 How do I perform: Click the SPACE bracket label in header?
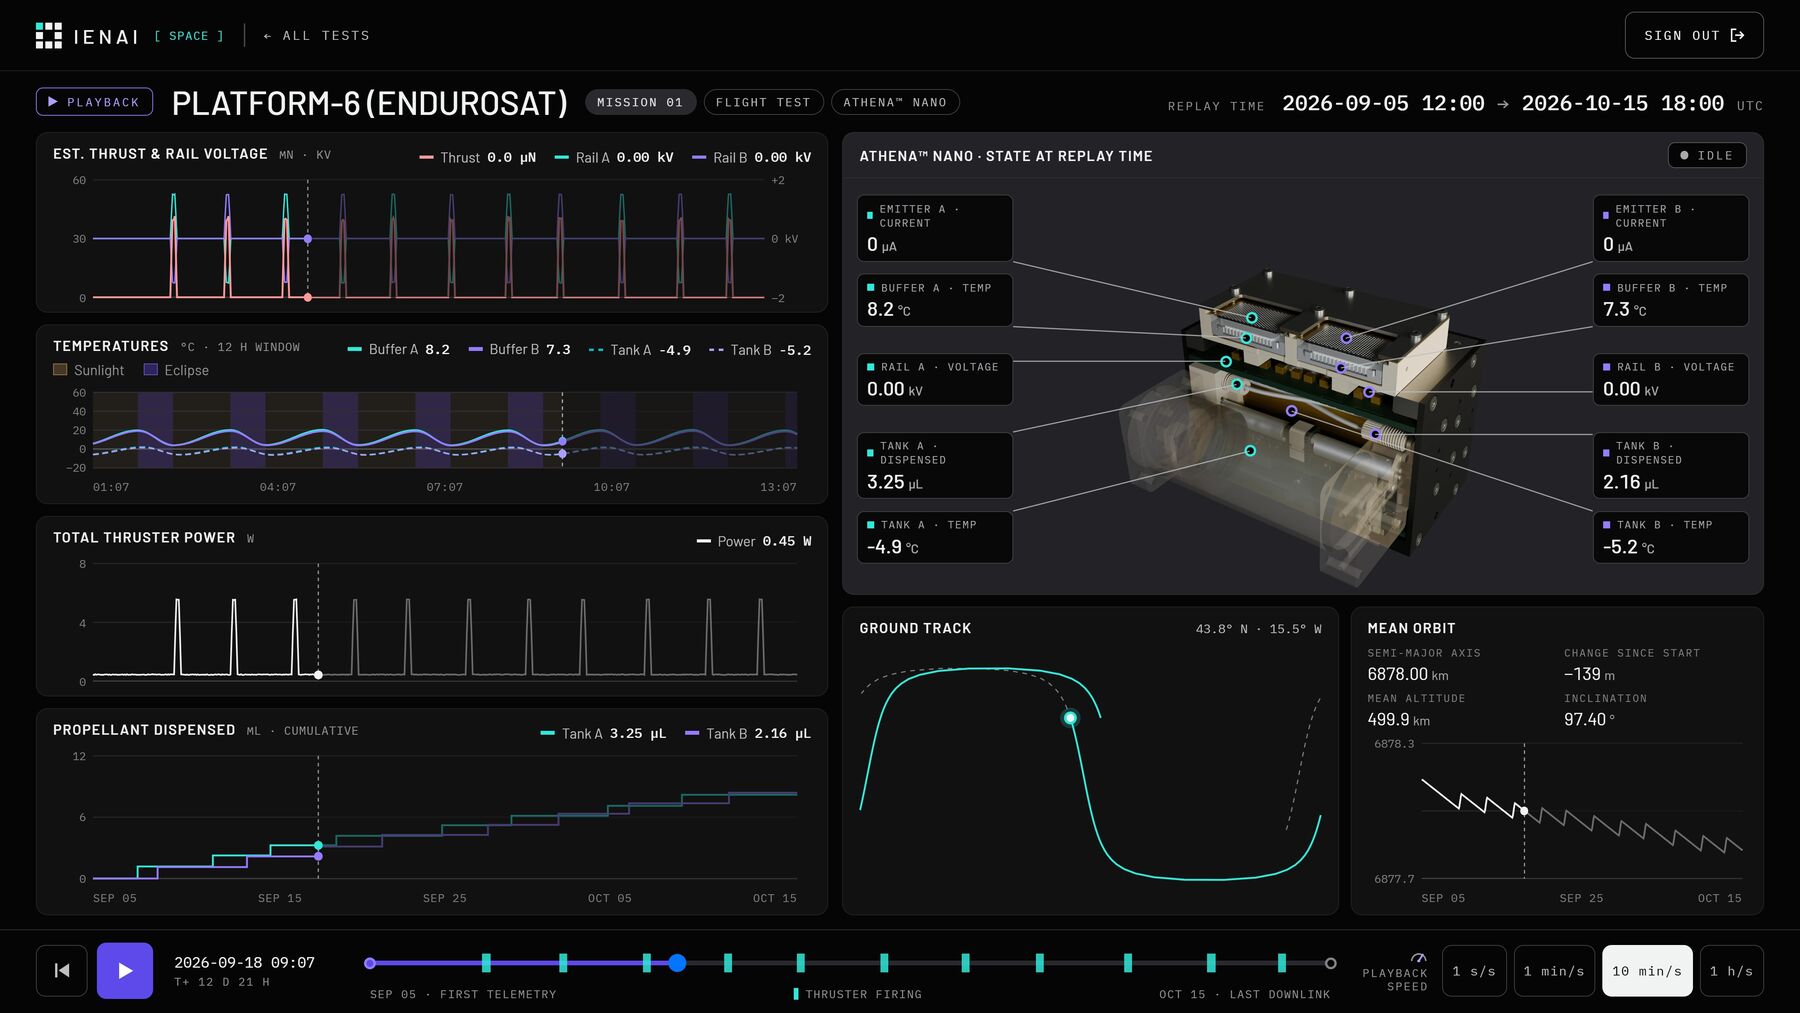click(x=189, y=36)
